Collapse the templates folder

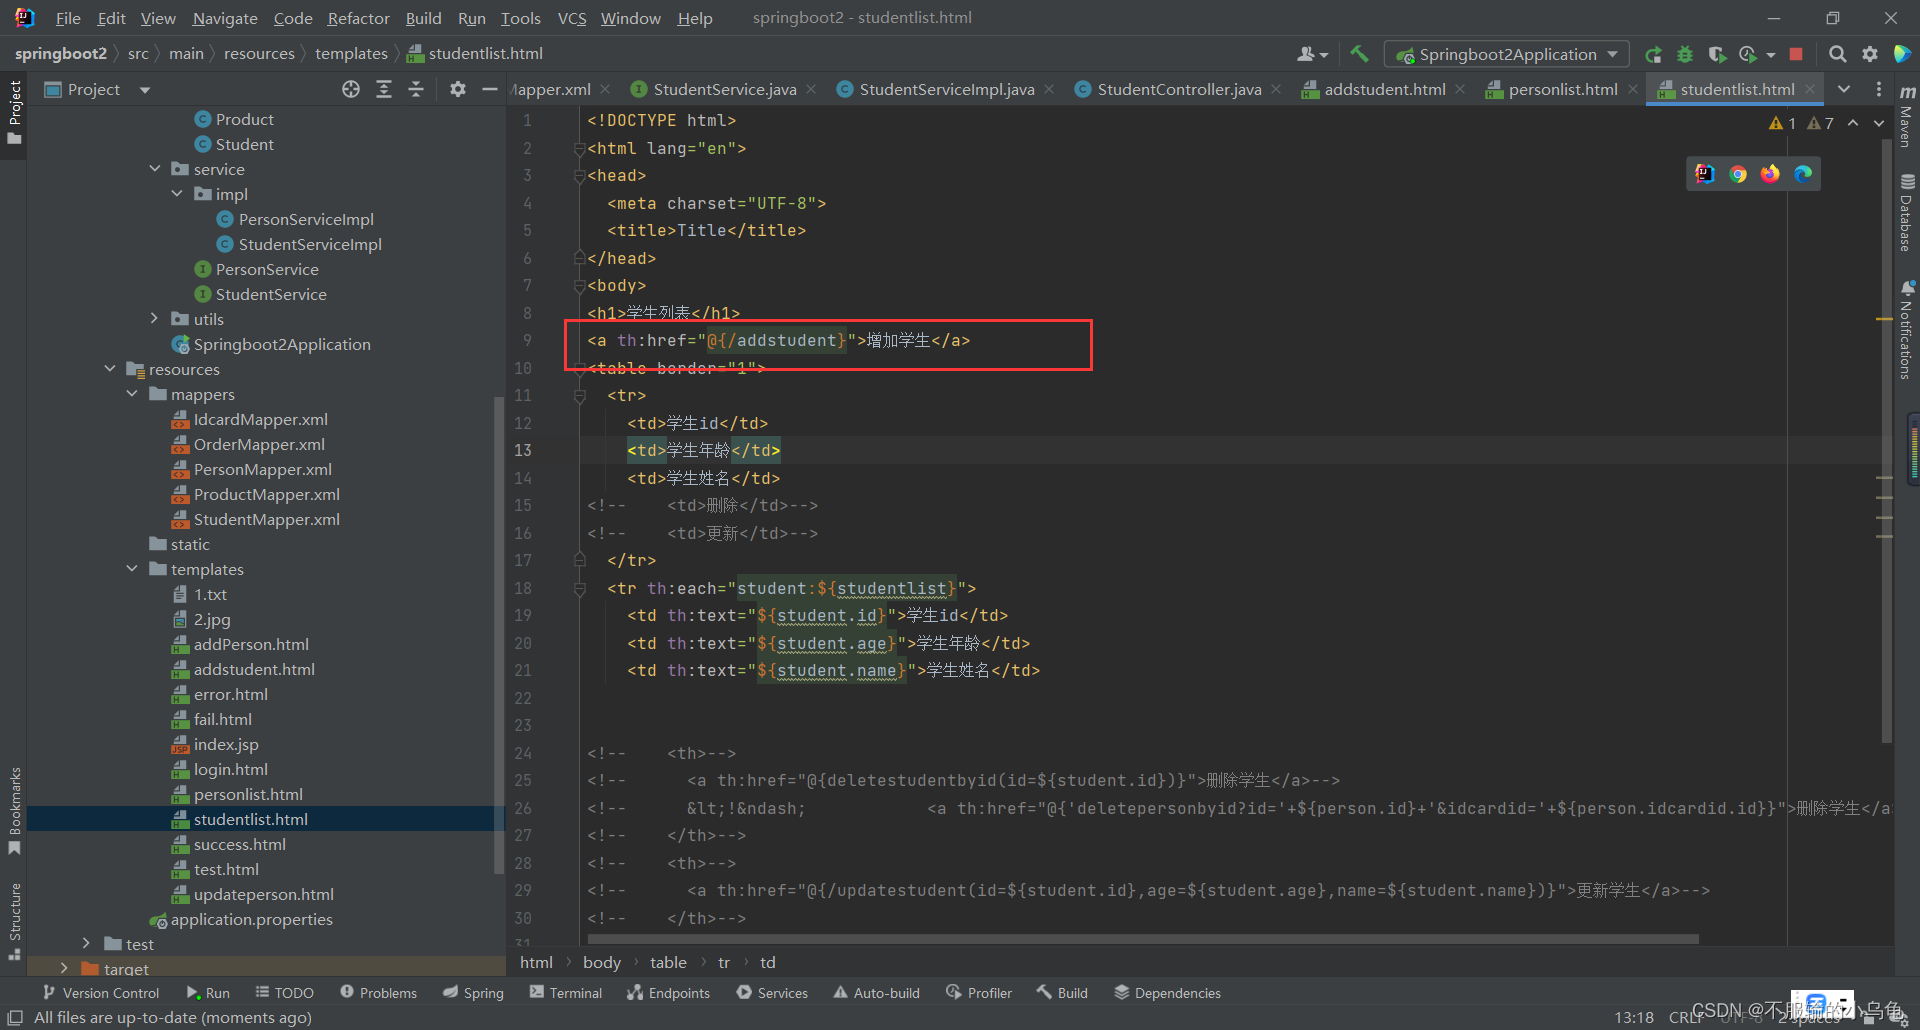click(x=132, y=569)
